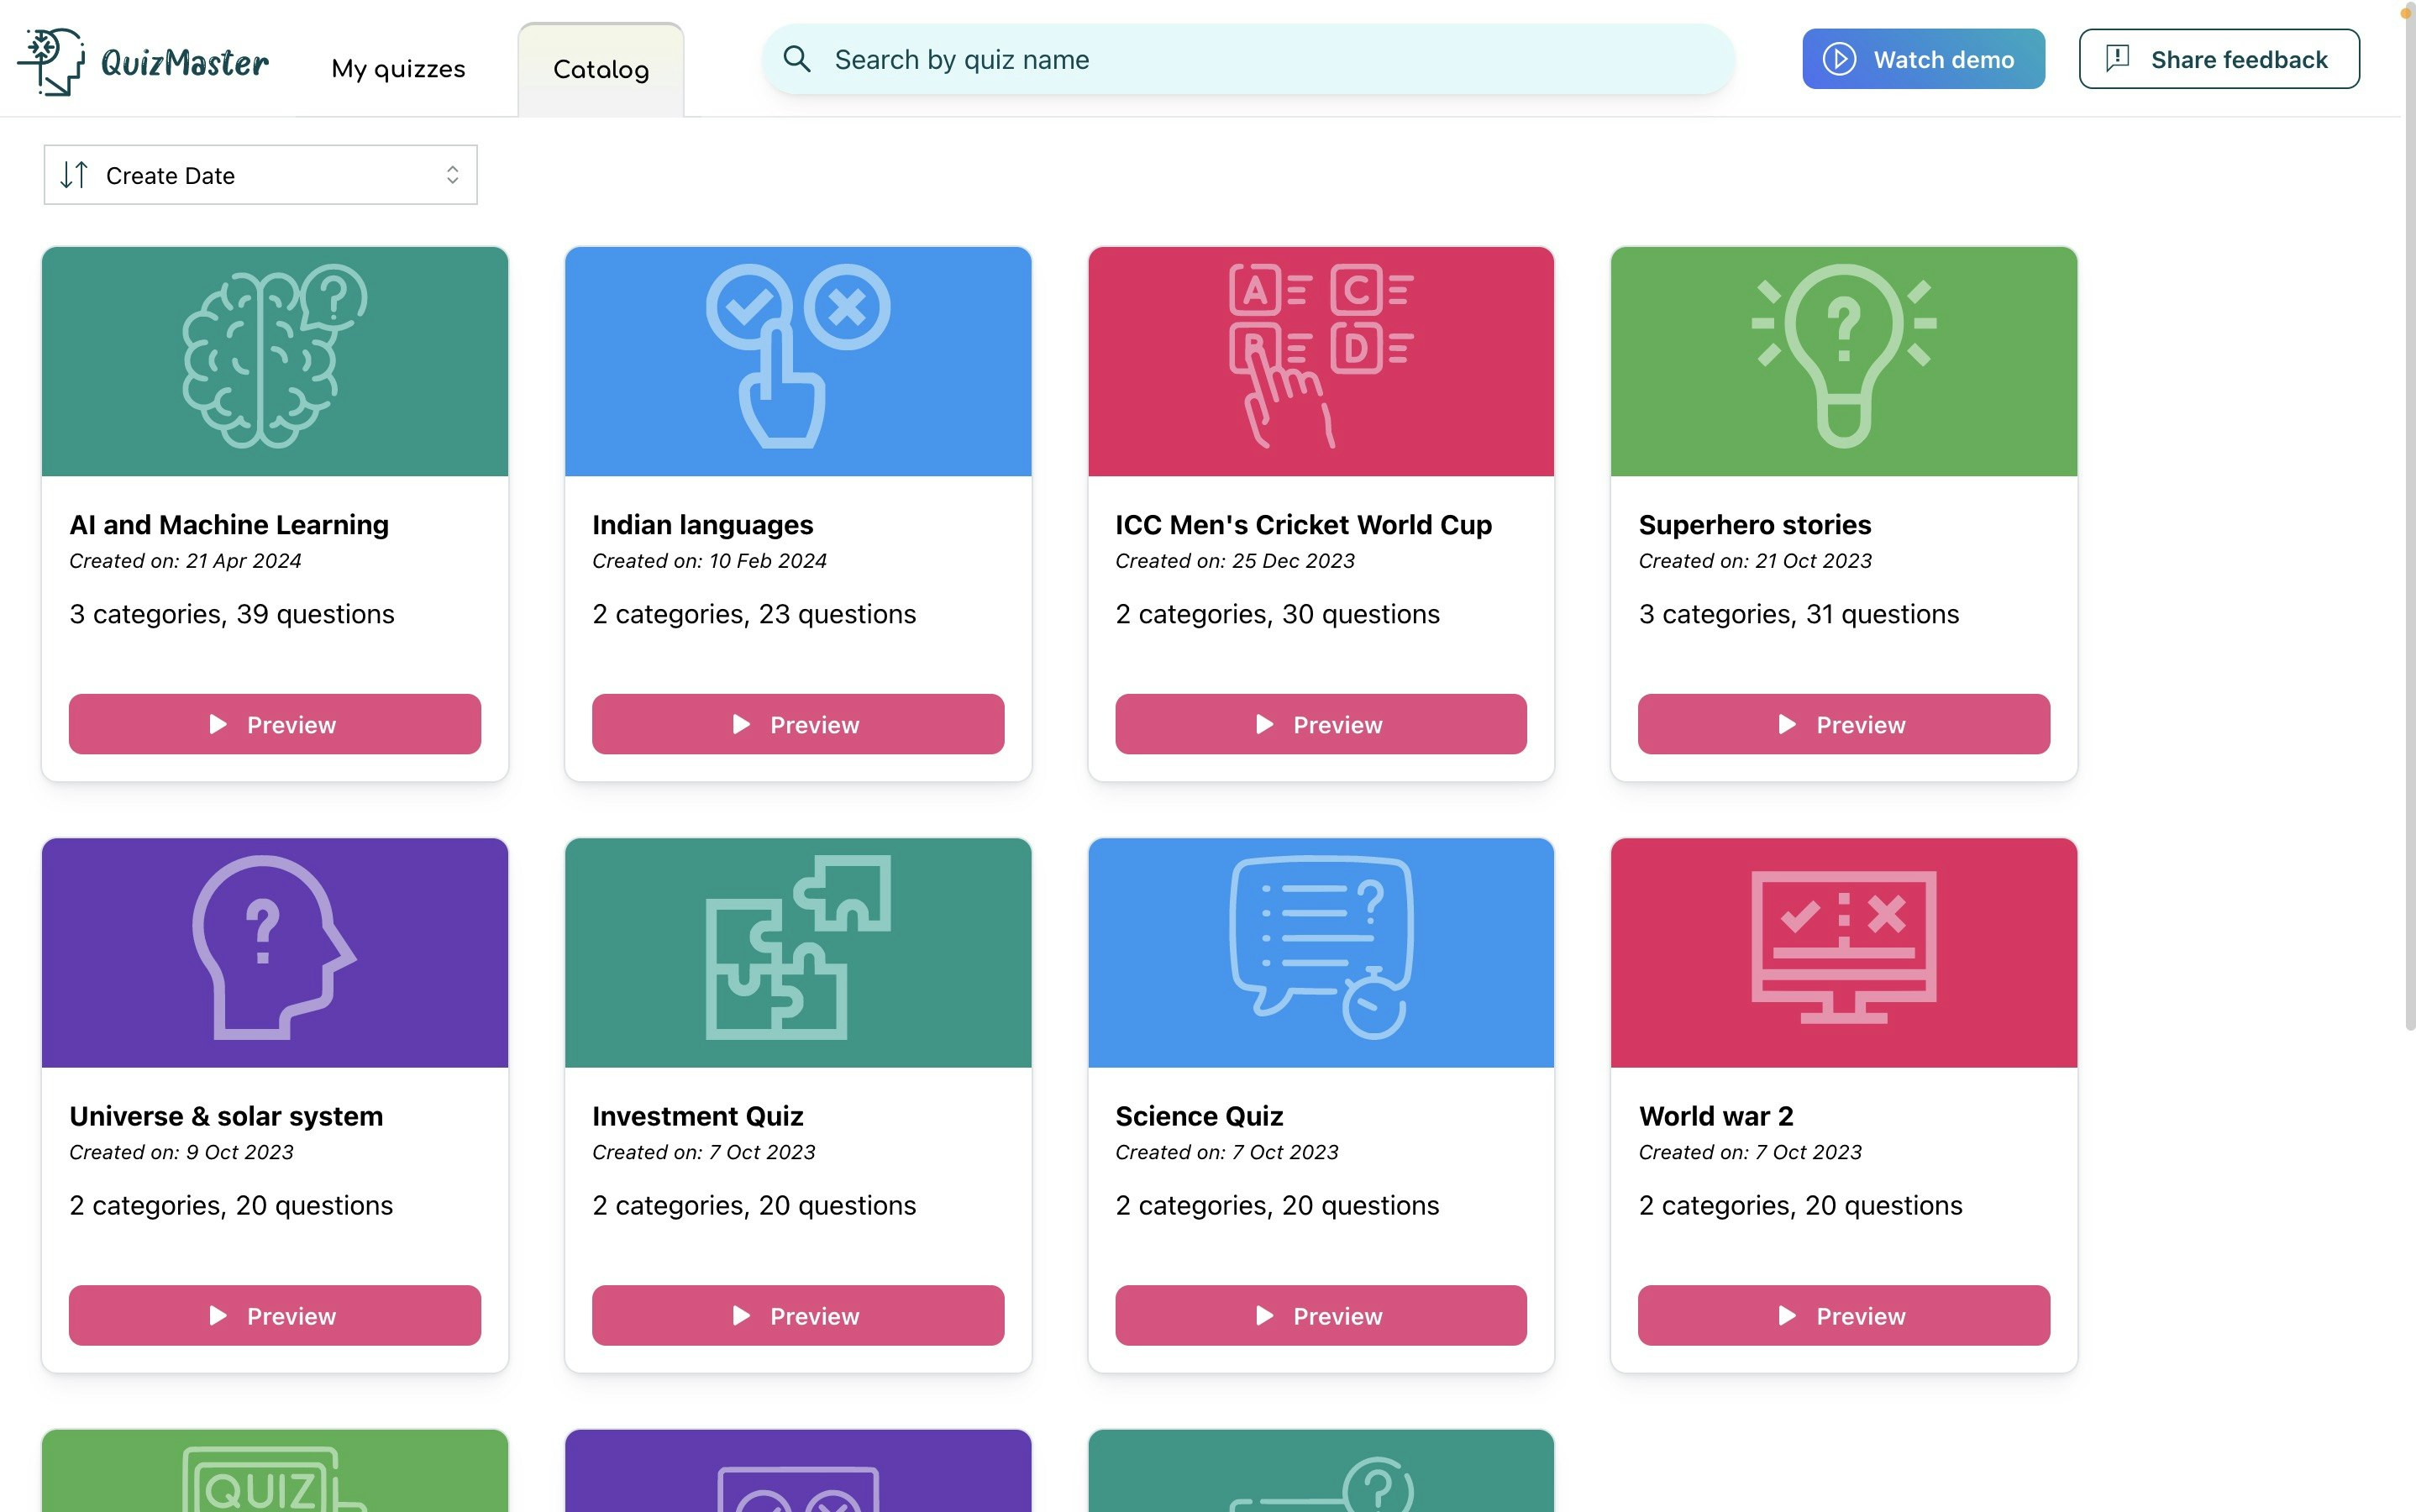
Task: Click the Science Quiz title
Action: point(1199,1115)
